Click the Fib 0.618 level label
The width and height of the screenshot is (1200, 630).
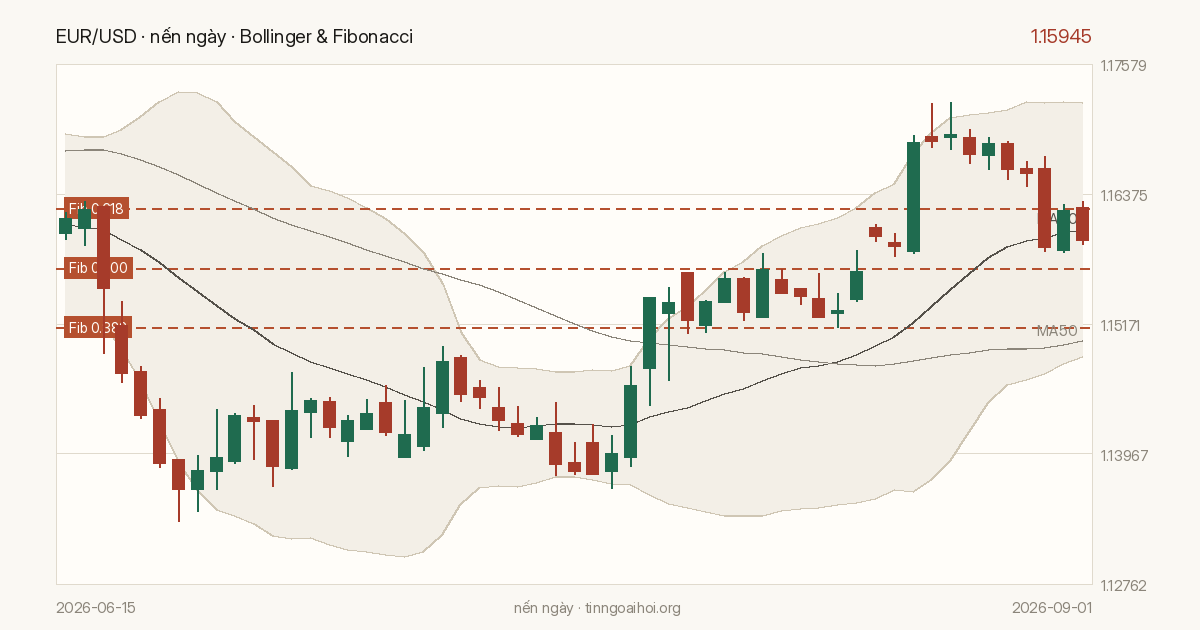[x=97, y=209]
